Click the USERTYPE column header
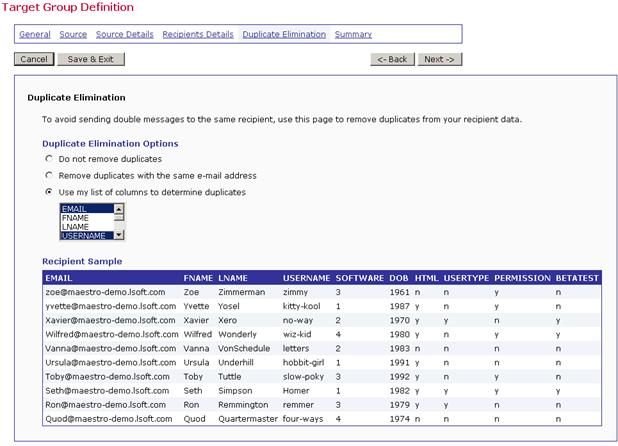Screen dimensions: 618x446 [466, 278]
